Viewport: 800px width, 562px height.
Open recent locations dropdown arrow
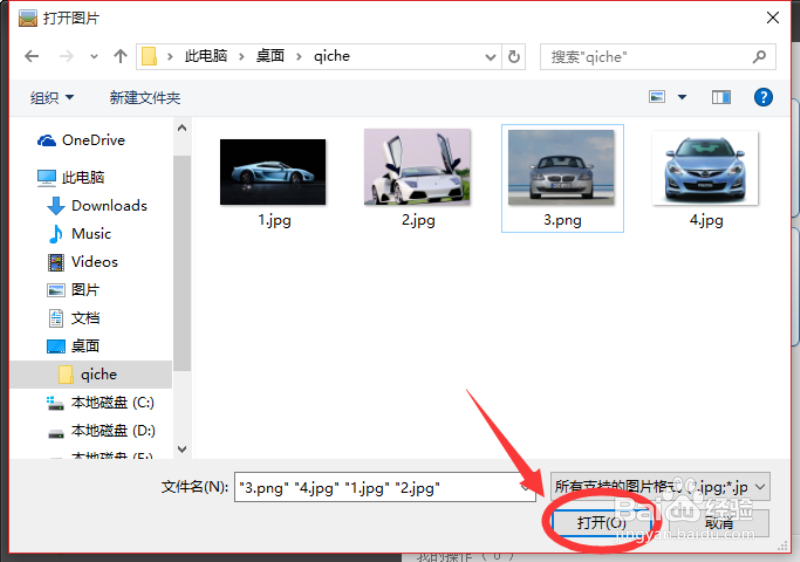point(94,57)
